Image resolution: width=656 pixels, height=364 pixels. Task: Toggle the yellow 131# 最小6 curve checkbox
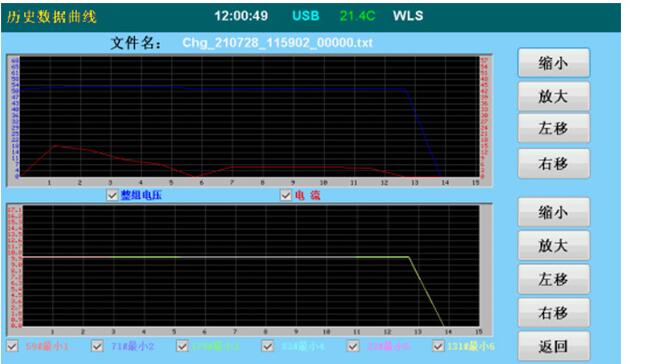coord(438,346)
